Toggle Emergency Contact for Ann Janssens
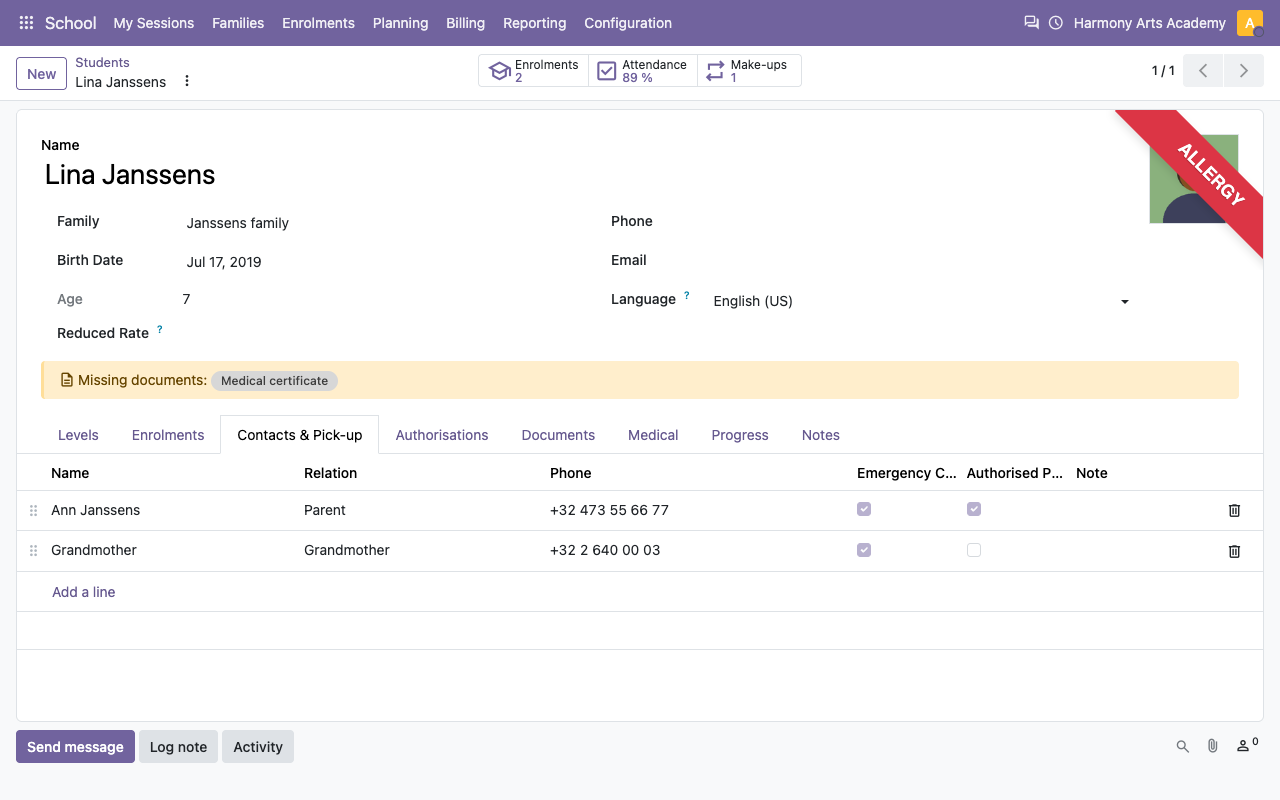This screenshot has height=800, width=1280. 864,509
